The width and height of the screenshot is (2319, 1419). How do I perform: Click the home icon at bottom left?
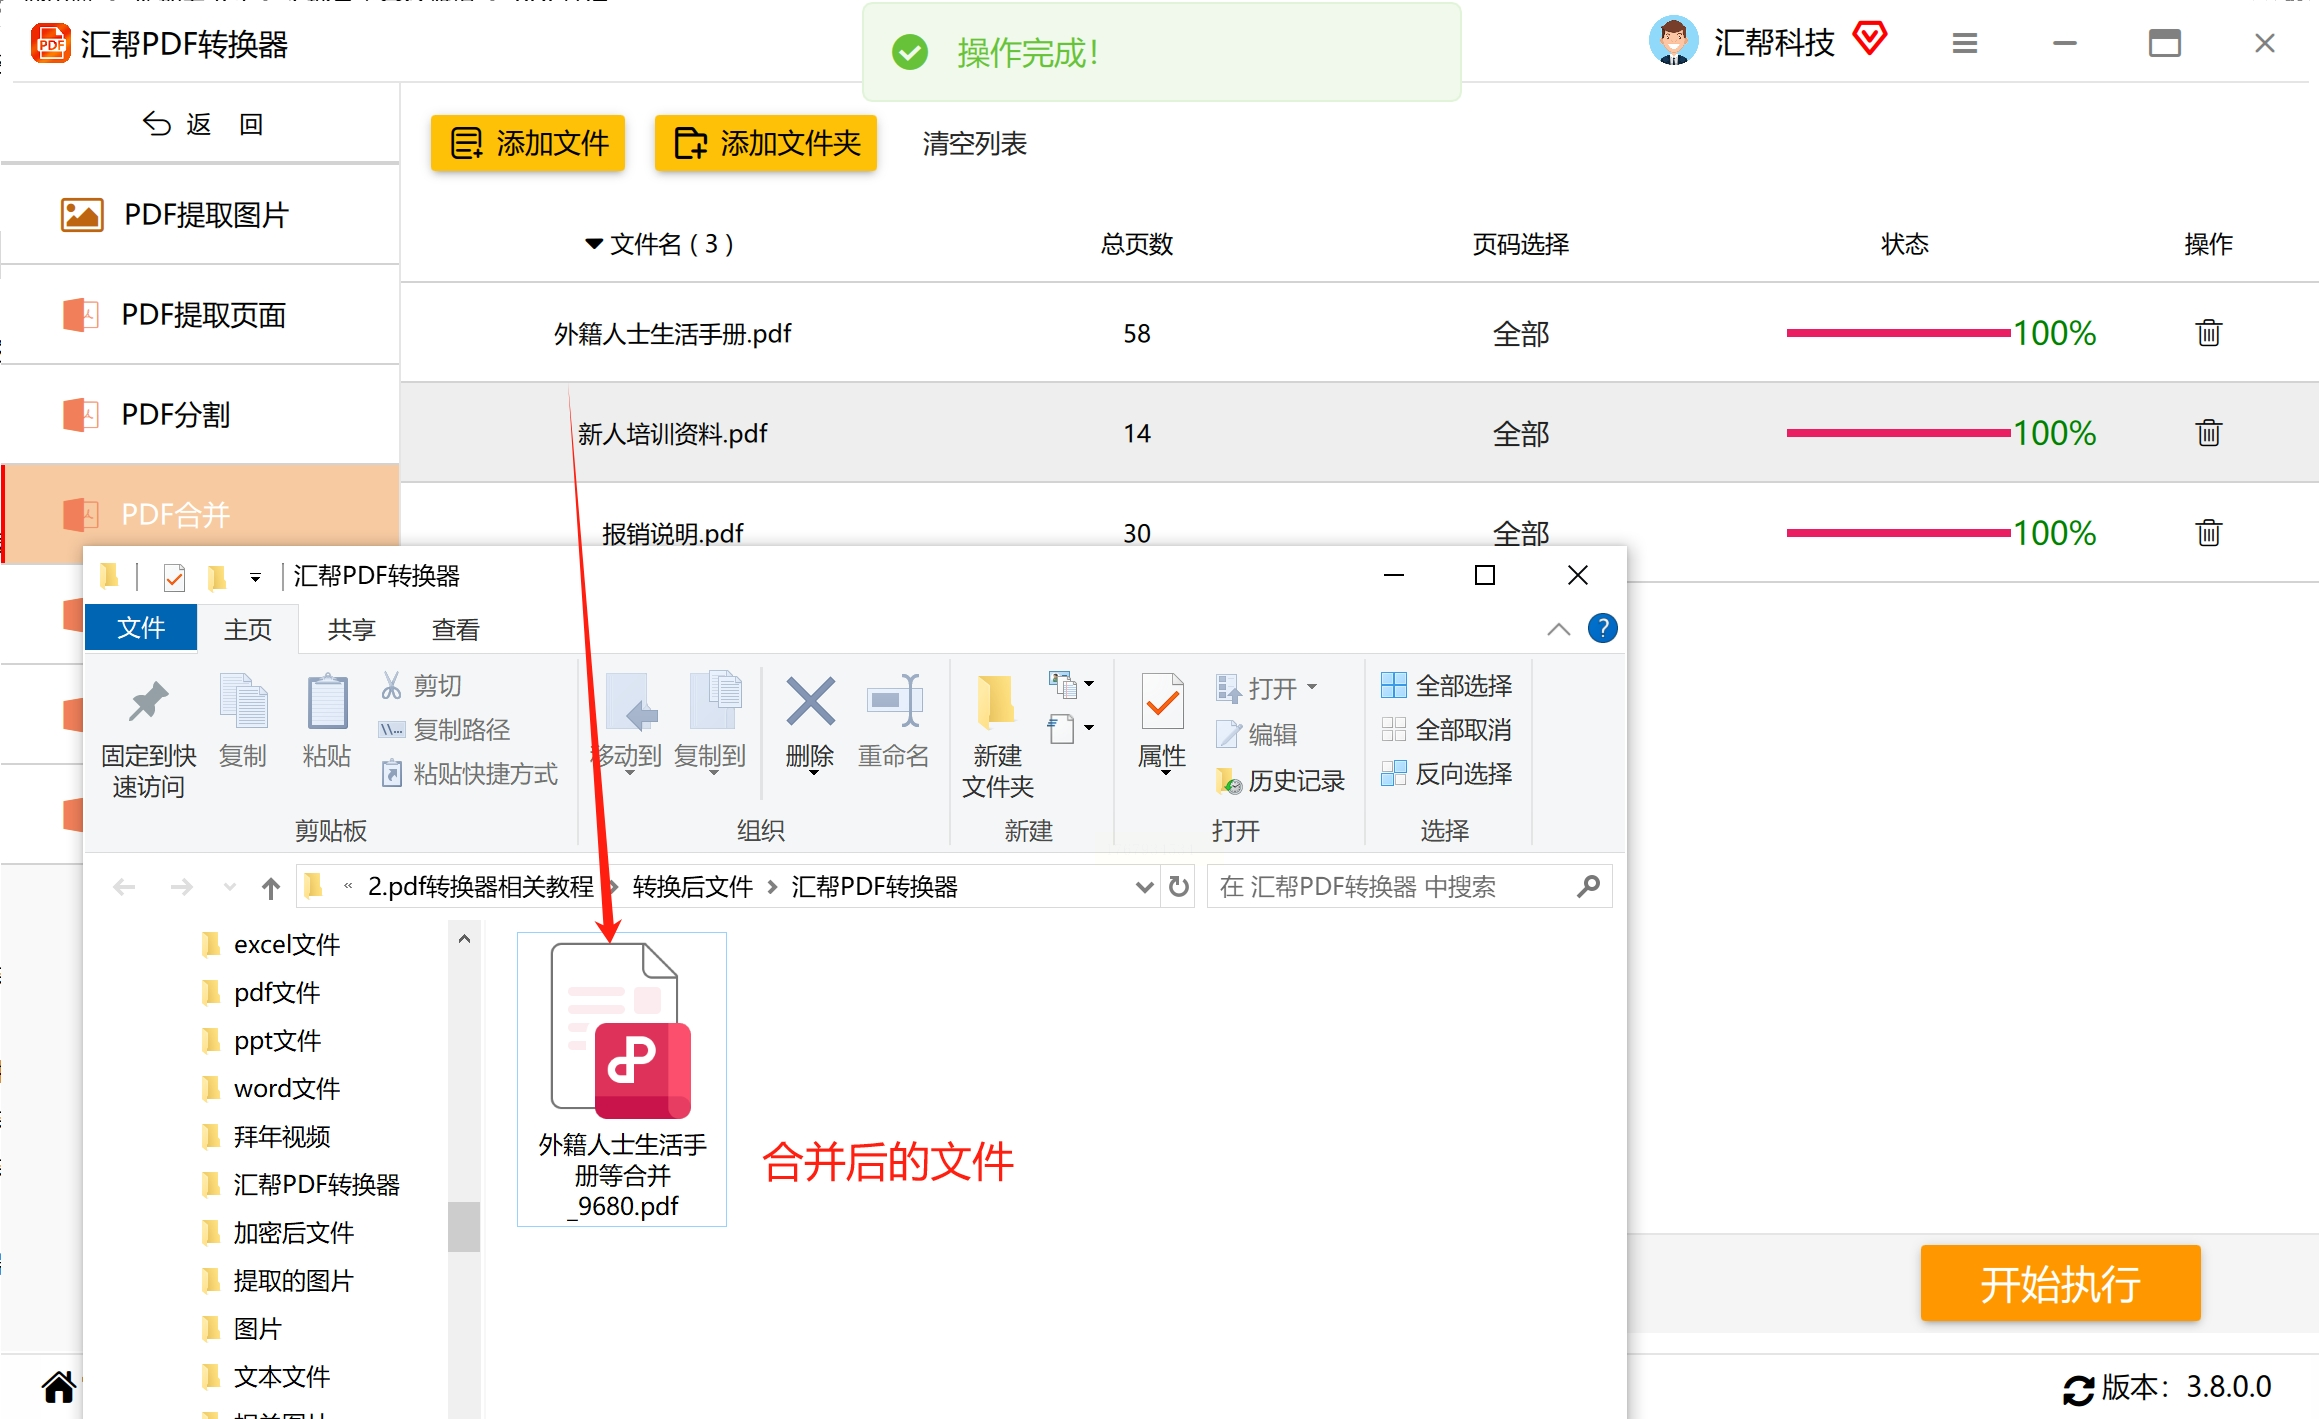click(58, 1387)
